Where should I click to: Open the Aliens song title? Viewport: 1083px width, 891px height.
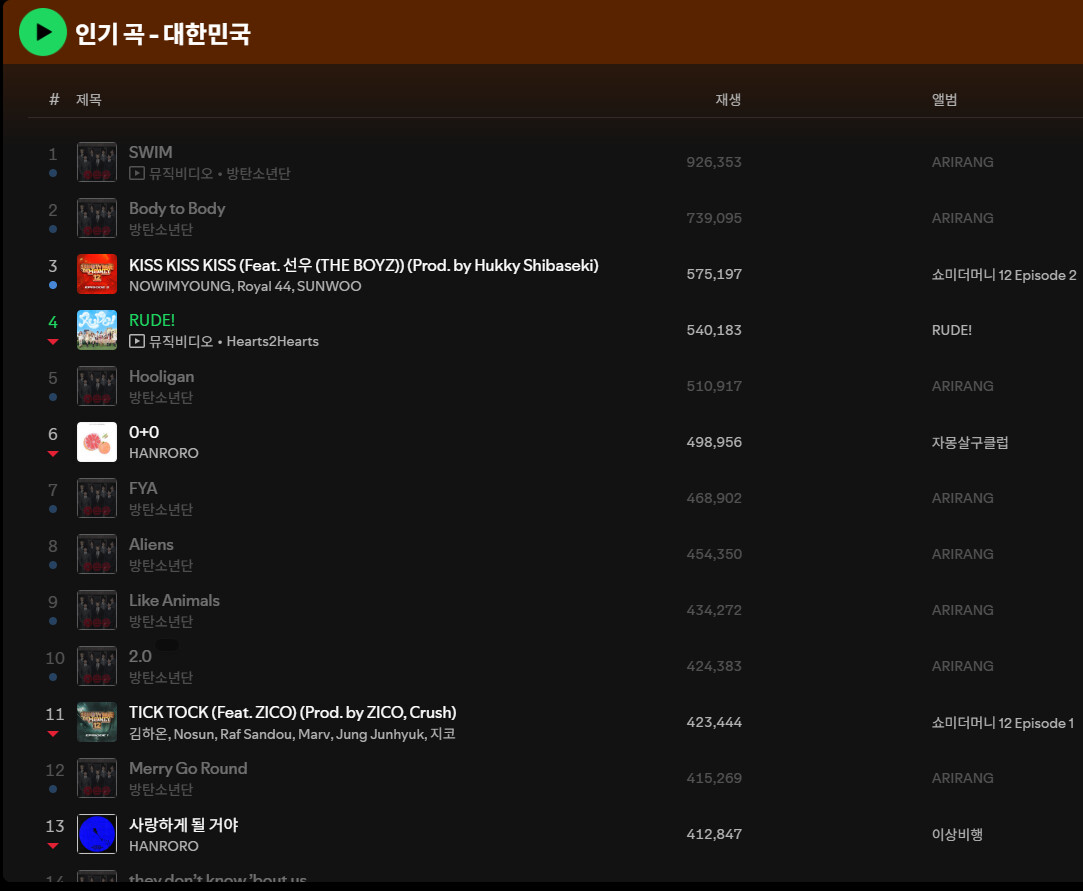(x=151, y=544)
